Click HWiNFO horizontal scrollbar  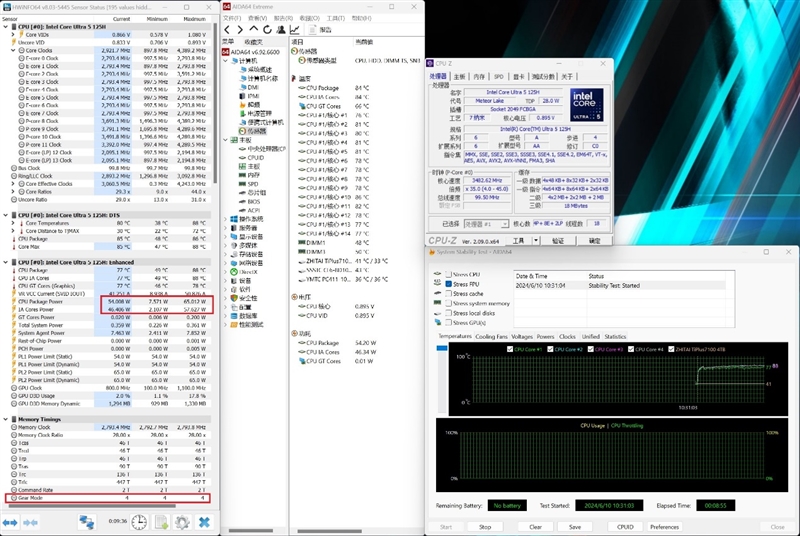click(92, 506)
